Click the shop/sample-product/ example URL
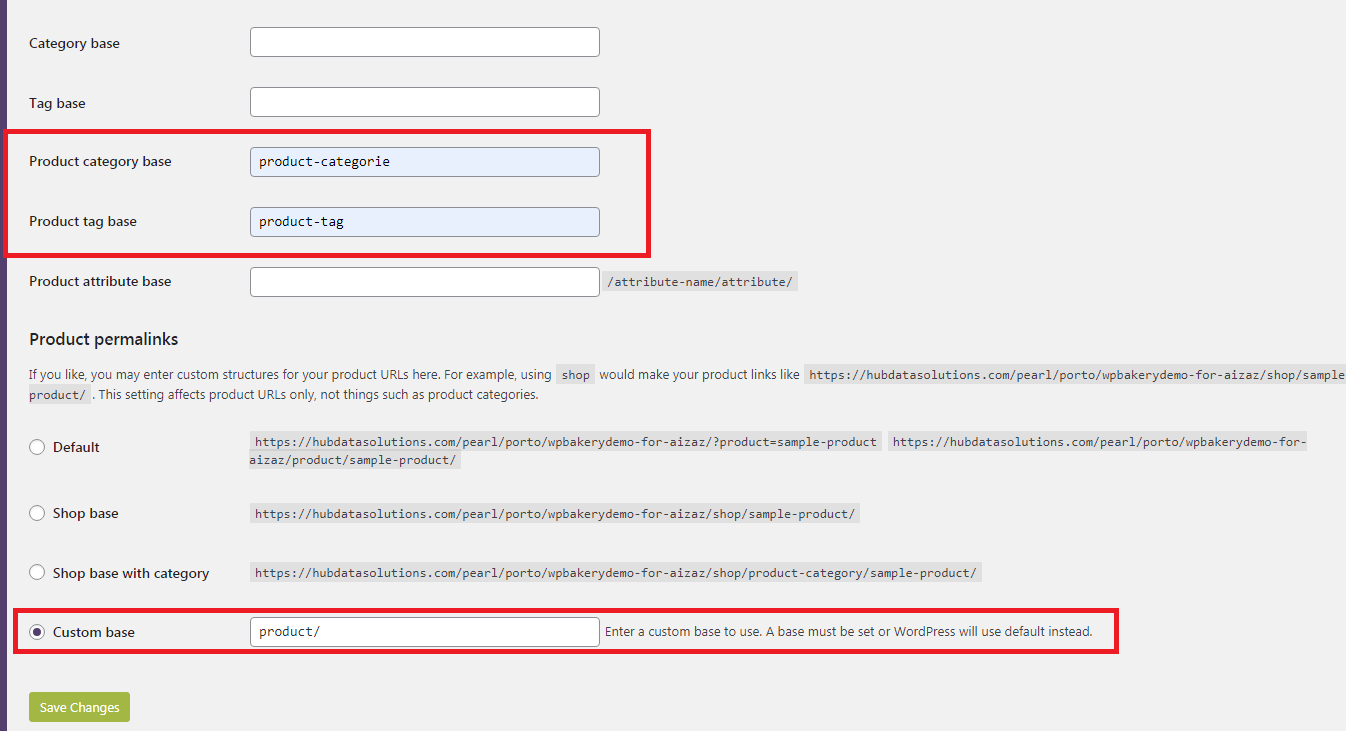1346x731 pixels. coord(555,514)
